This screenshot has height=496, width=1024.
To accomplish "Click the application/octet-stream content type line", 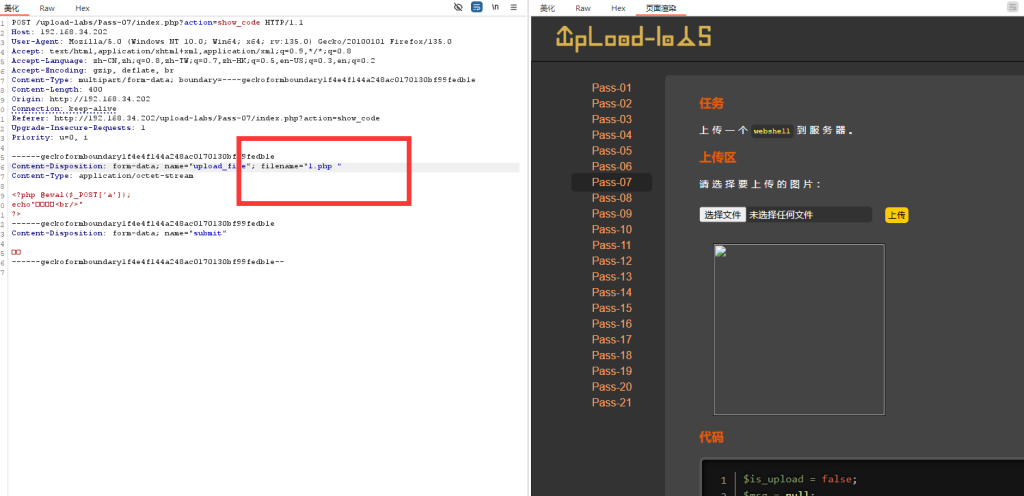I will click(103, 176).
